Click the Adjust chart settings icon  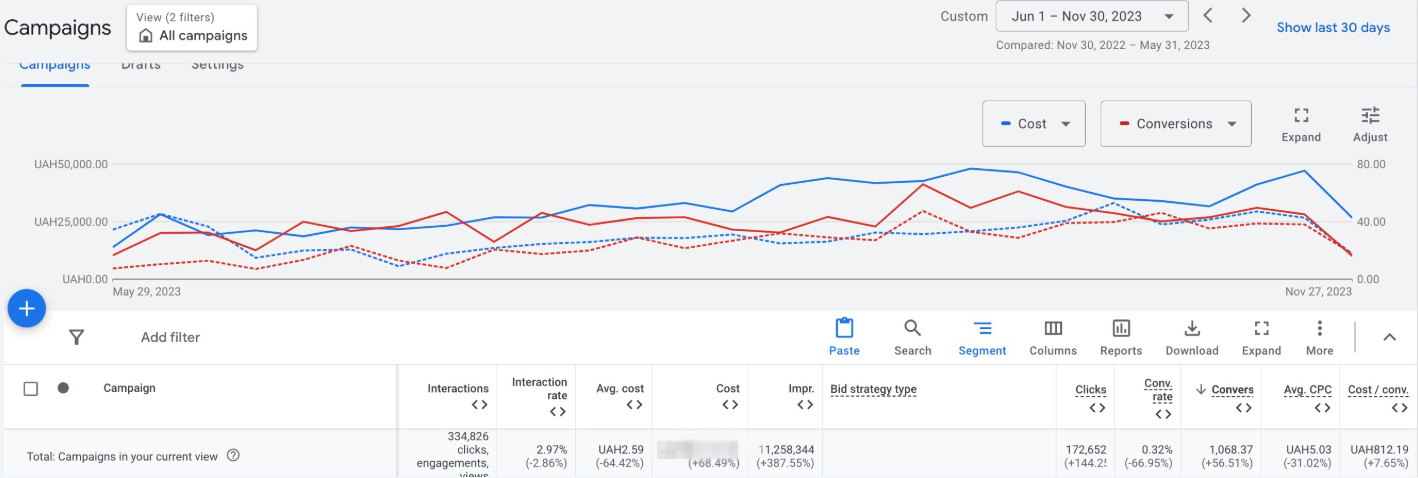[1370, 116]
